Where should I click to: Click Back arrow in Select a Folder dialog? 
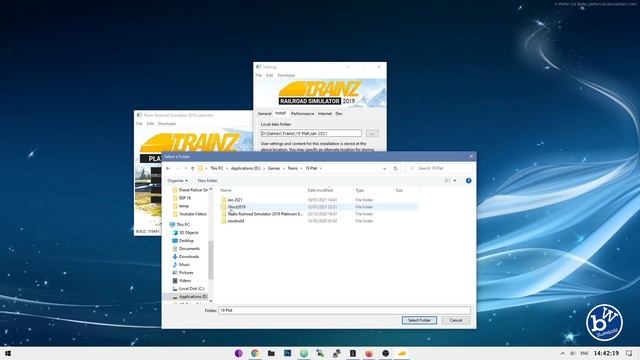168,168
